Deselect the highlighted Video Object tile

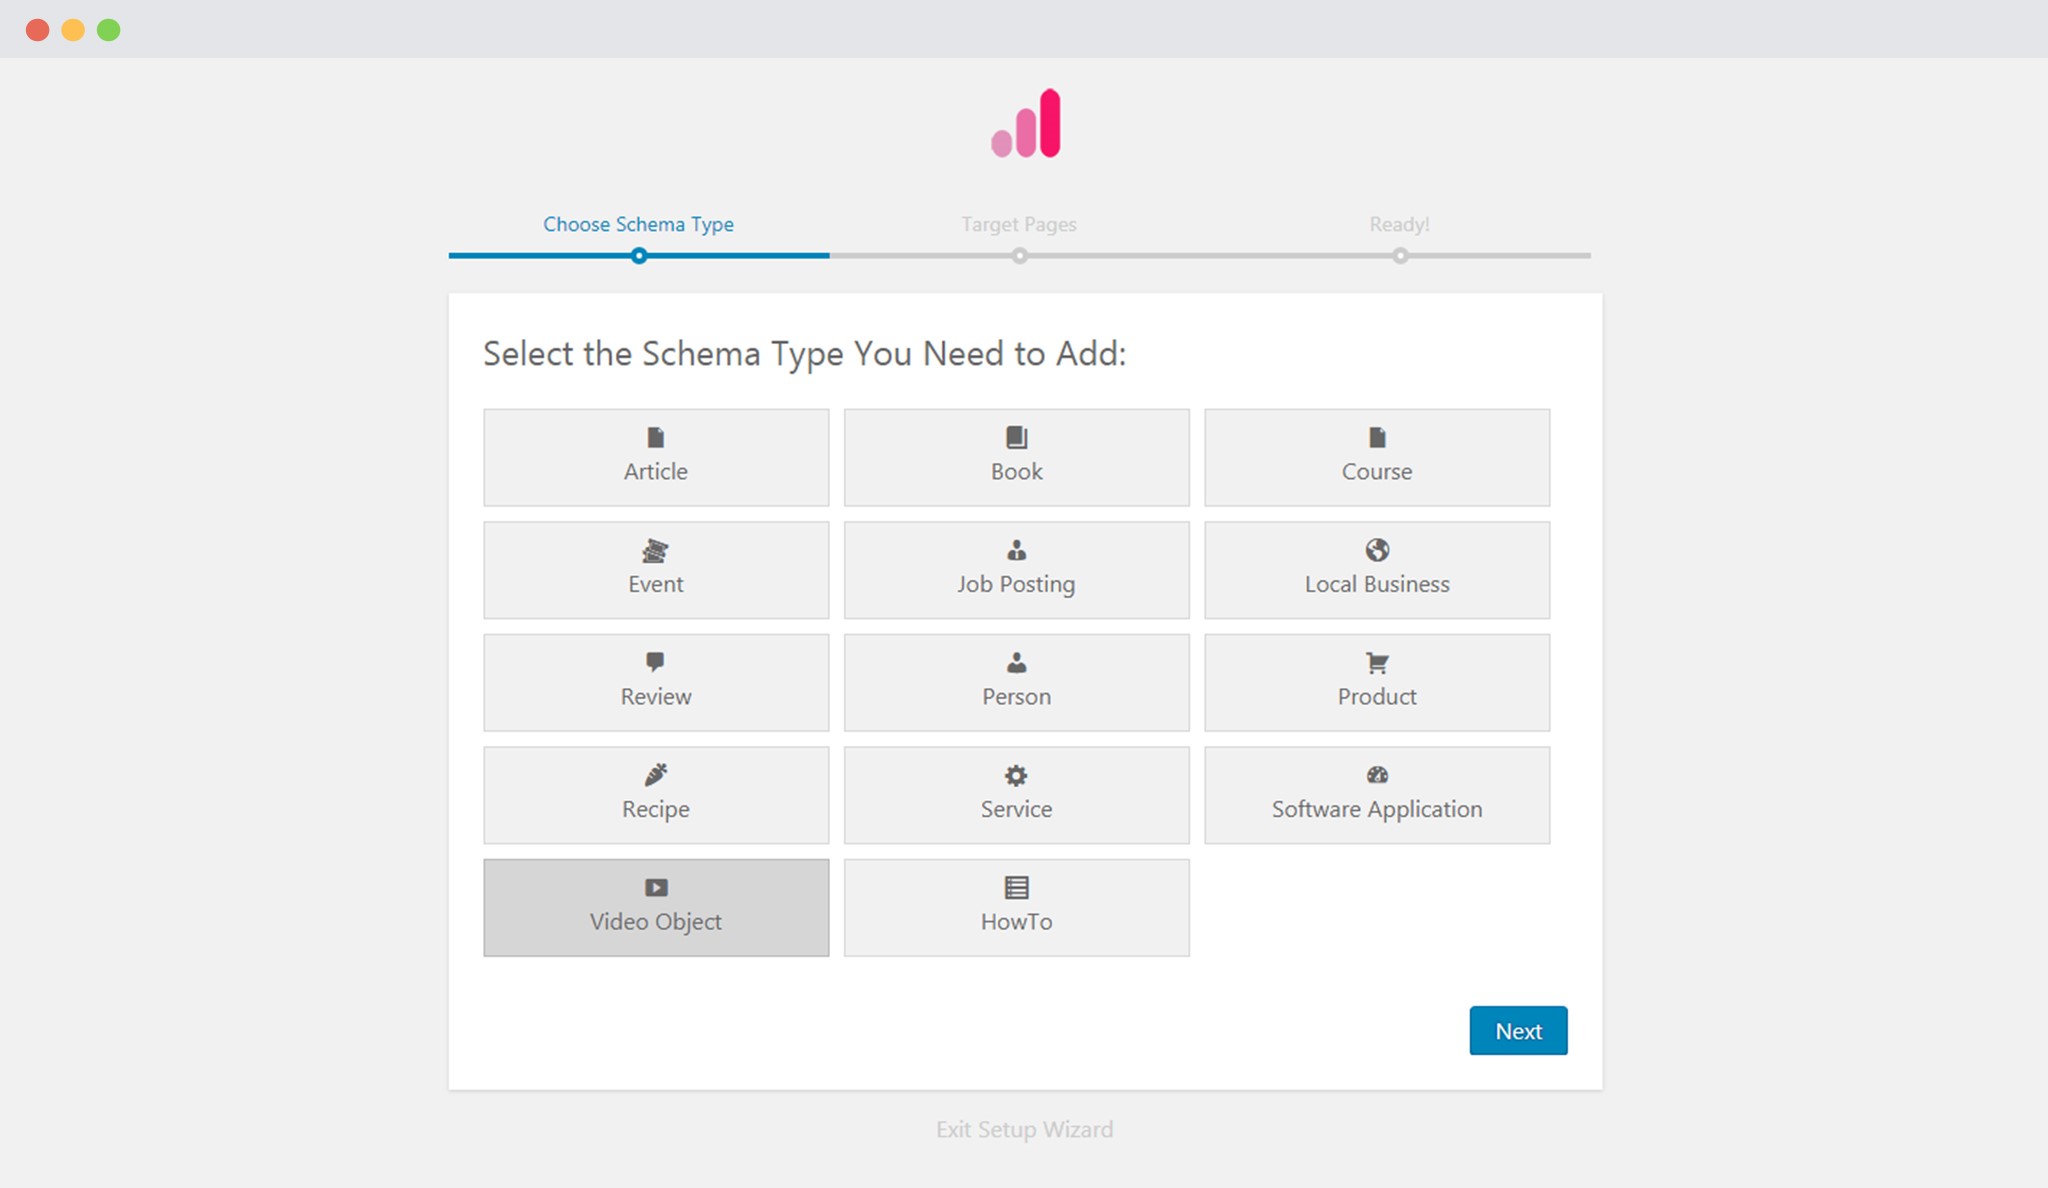coord(655,907)
